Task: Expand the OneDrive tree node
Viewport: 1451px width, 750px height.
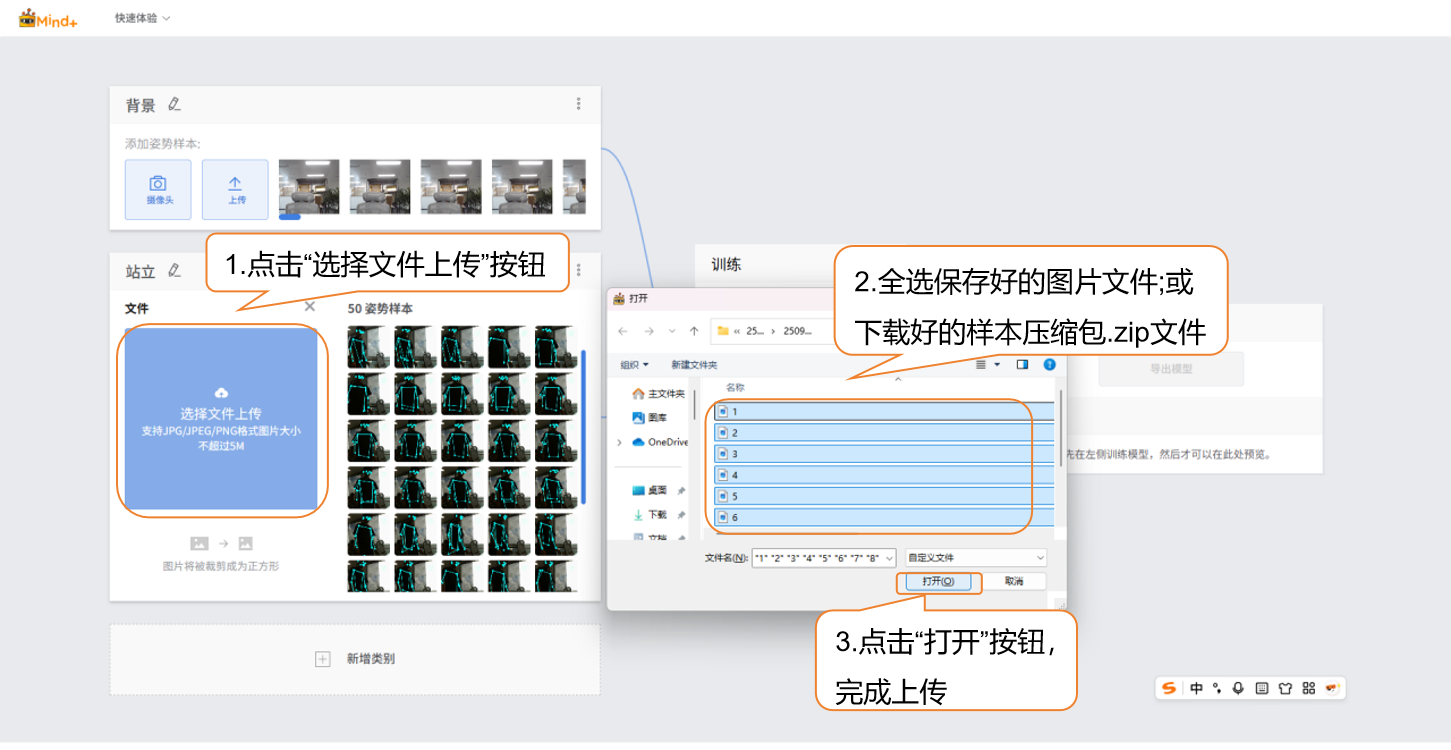Action: [620, 442]
